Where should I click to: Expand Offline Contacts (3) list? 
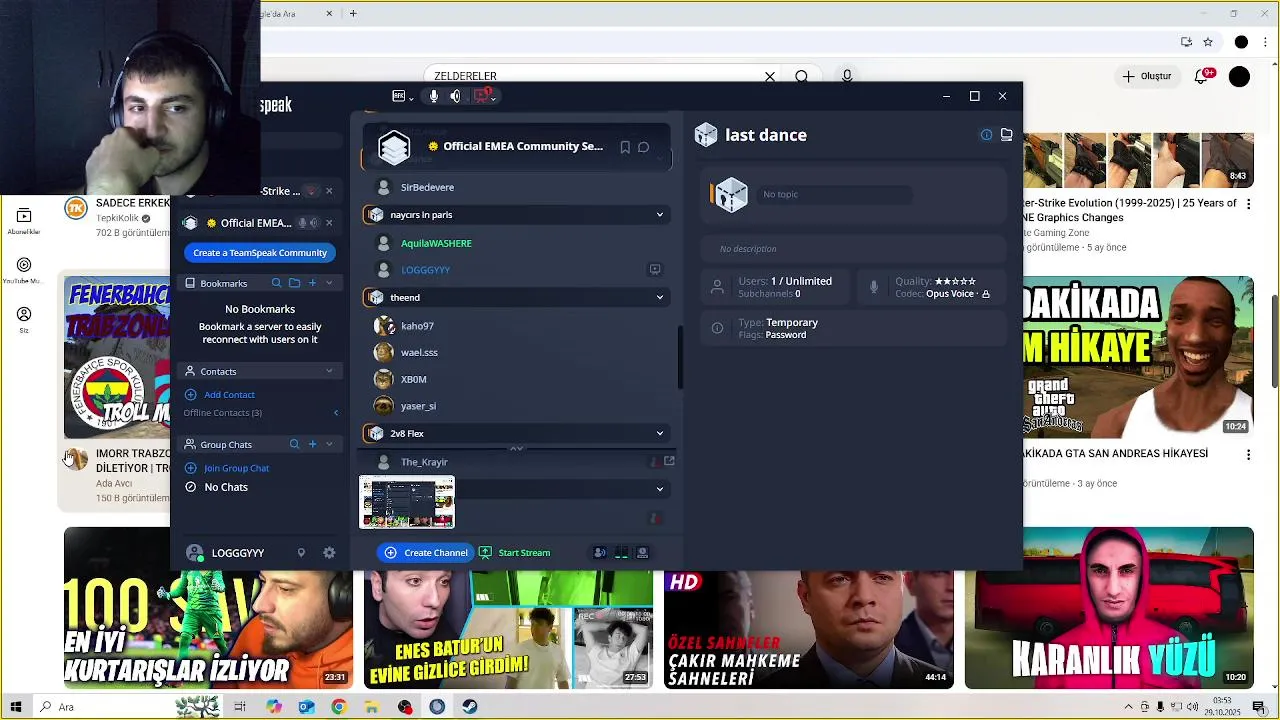pyautogui.click(x=336, y=413)
